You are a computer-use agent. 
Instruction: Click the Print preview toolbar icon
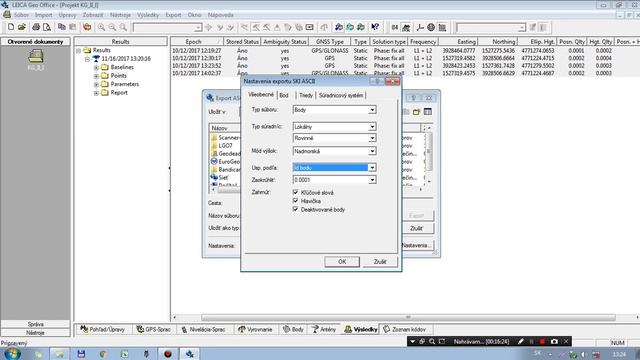point(47,27)
